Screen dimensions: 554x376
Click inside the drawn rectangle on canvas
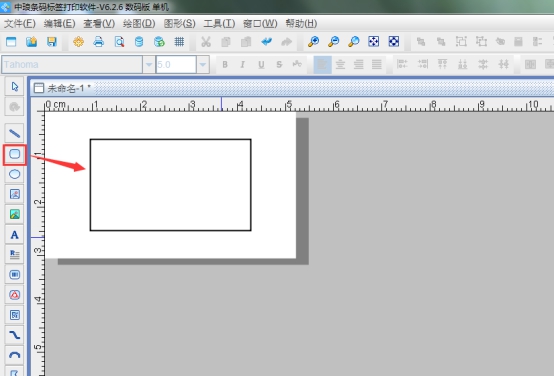pyautogui.click(x=171, y=185)
